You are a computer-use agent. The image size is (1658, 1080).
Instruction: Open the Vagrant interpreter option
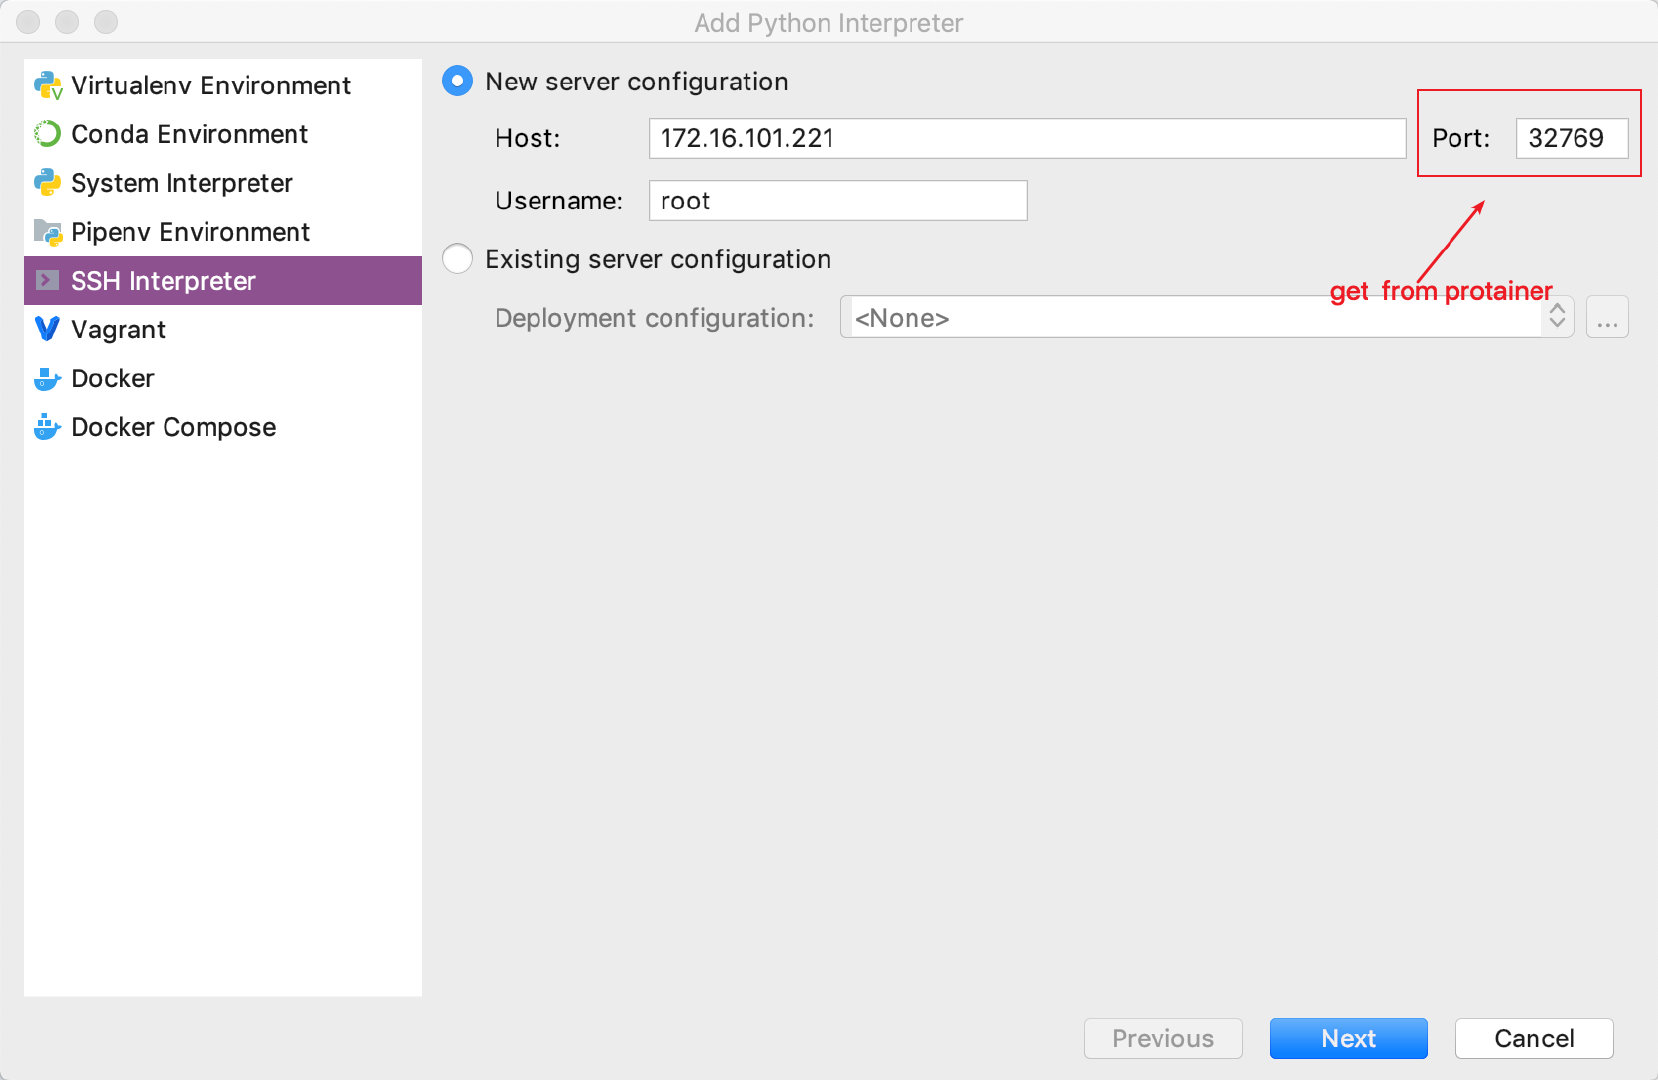point(223,329)
